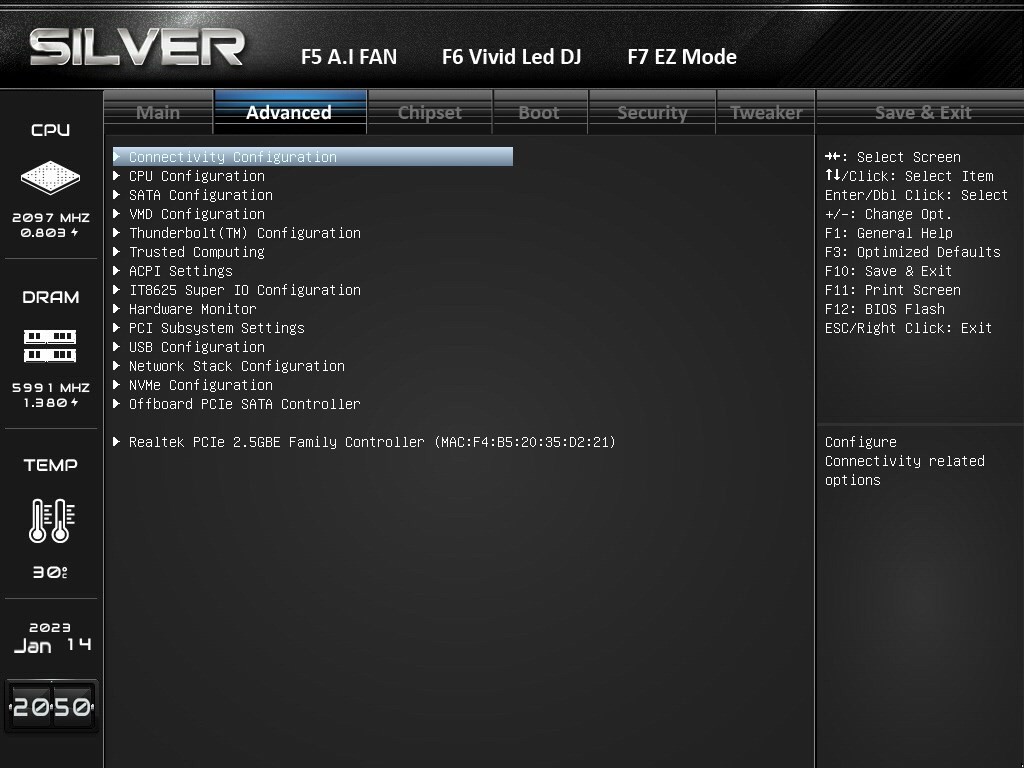Click the ESC/Right Click: Exit hint
The height and width of the screenshot is (768, 1024).
pos(908,328)
